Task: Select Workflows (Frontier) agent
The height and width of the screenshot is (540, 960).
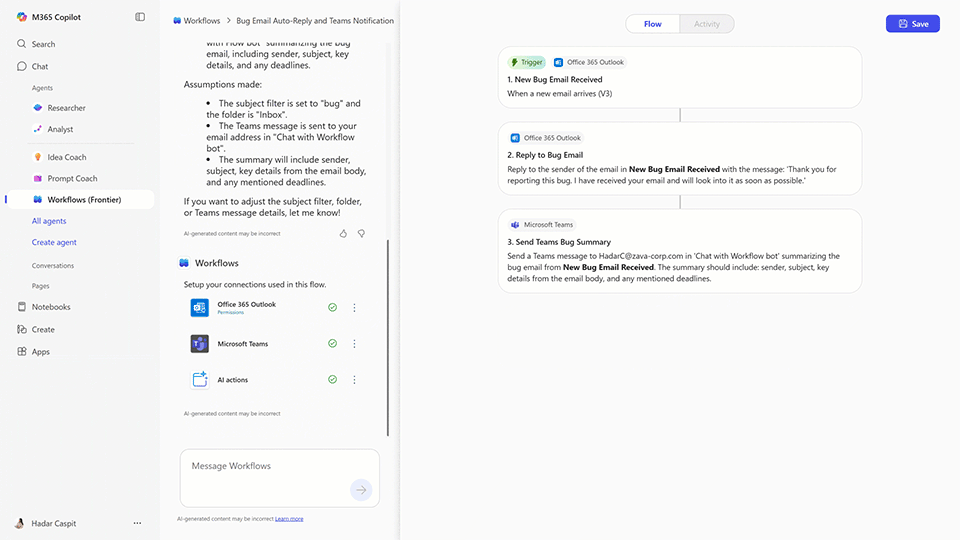Action: pos(80,200)
